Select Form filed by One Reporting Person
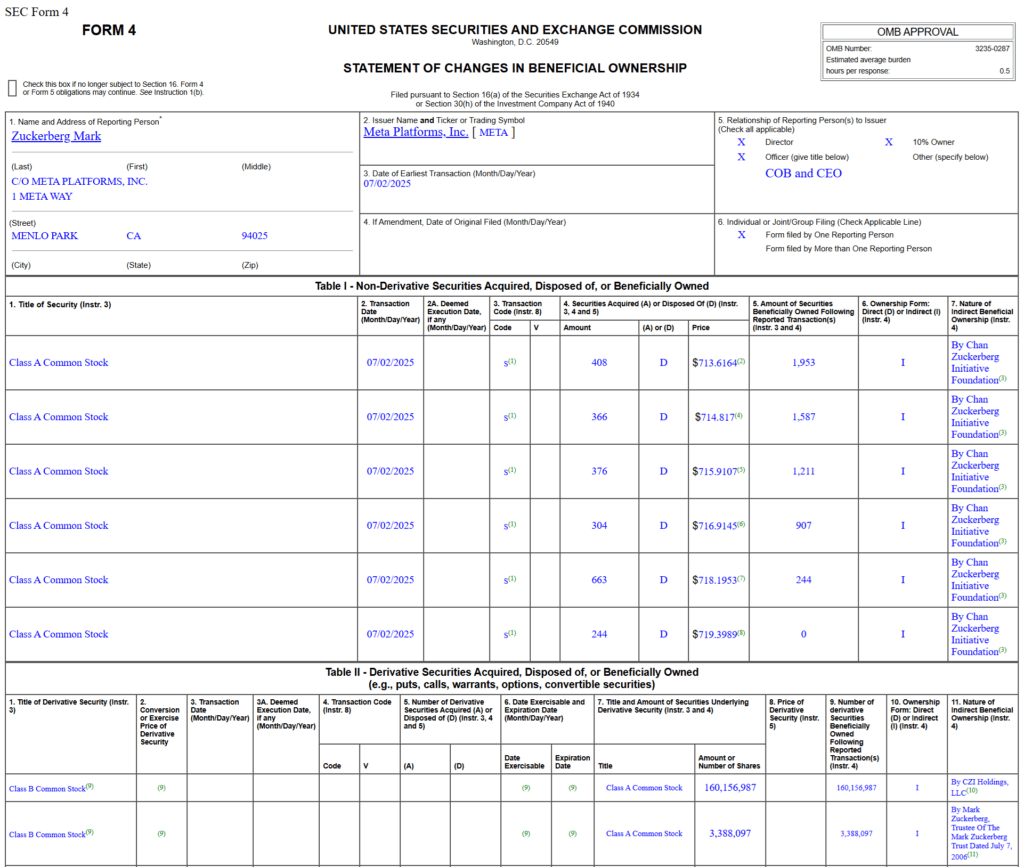The width and height of the screenshot is (1024, 867). coord(741,235)
